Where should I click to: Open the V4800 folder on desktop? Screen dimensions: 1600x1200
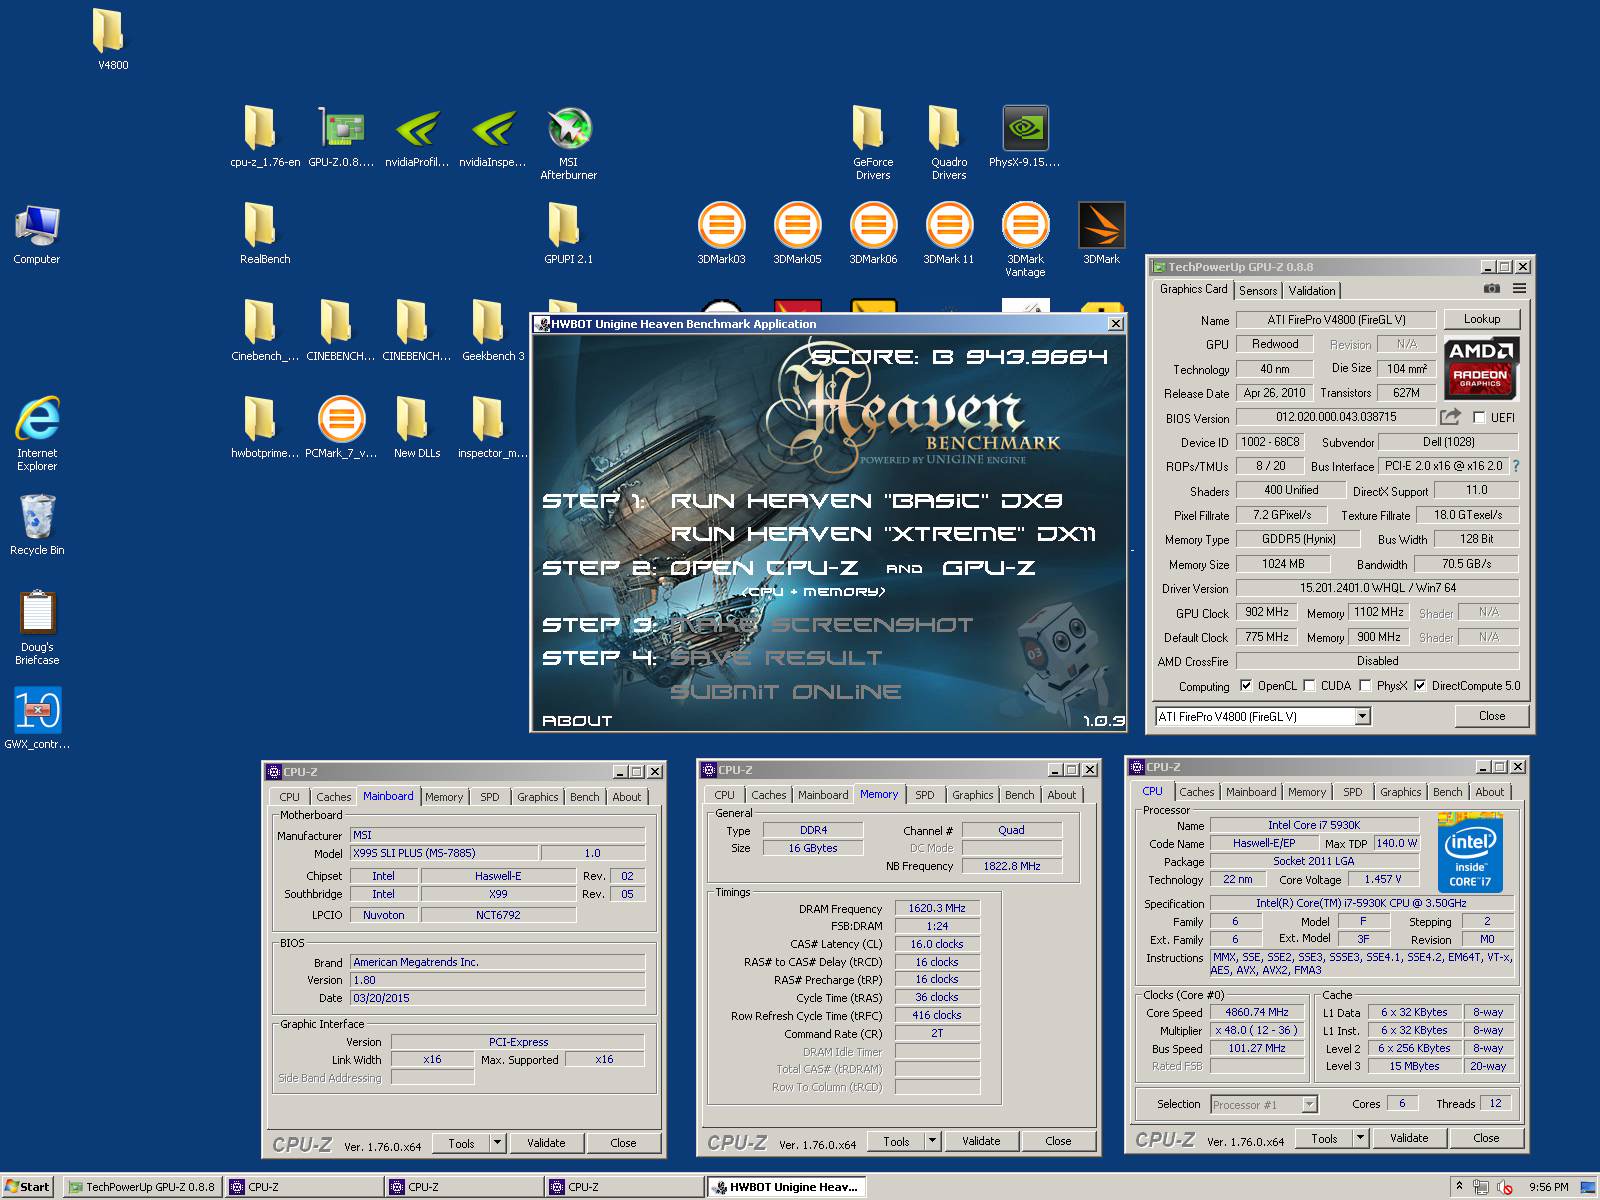110,38
